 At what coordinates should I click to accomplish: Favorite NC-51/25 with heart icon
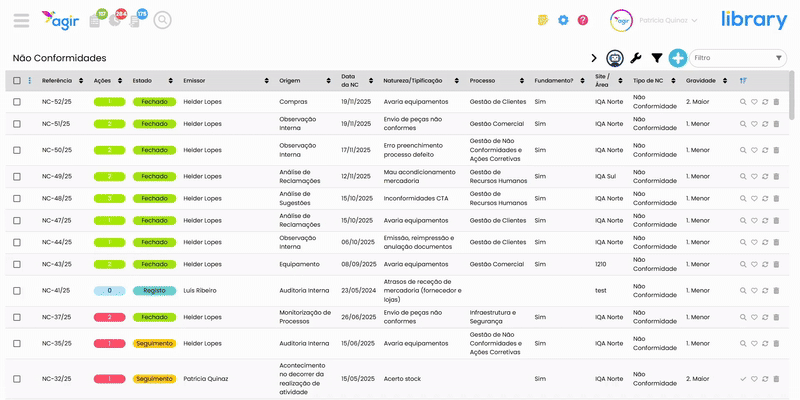(x=754, y=124)
